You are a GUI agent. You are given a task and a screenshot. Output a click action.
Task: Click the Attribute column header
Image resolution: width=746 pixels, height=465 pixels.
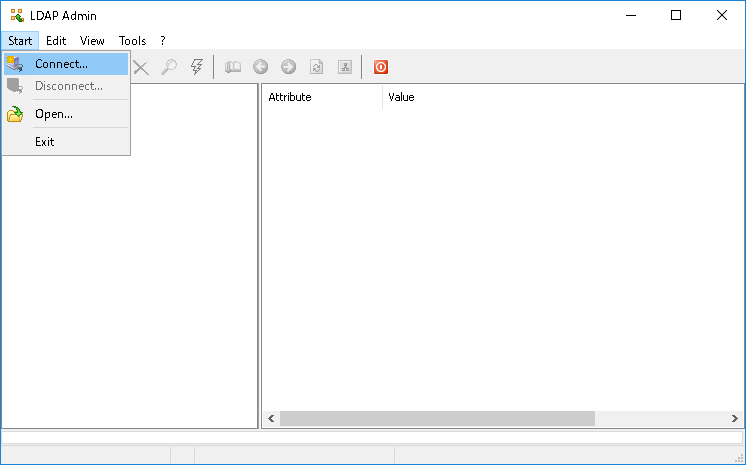(322, 97)
